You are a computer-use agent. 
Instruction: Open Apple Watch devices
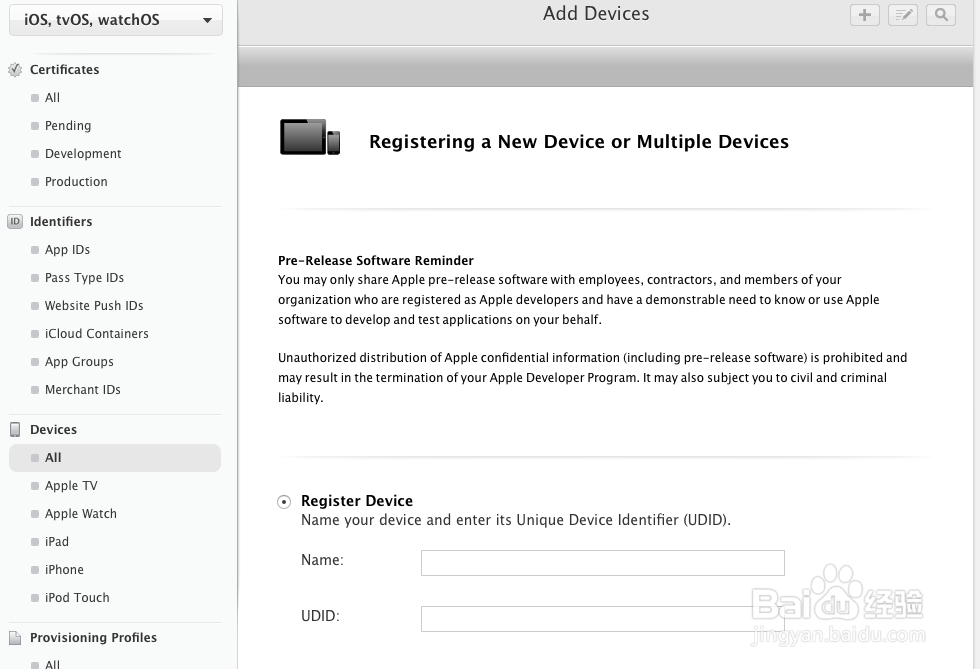[x=81, y=514]
